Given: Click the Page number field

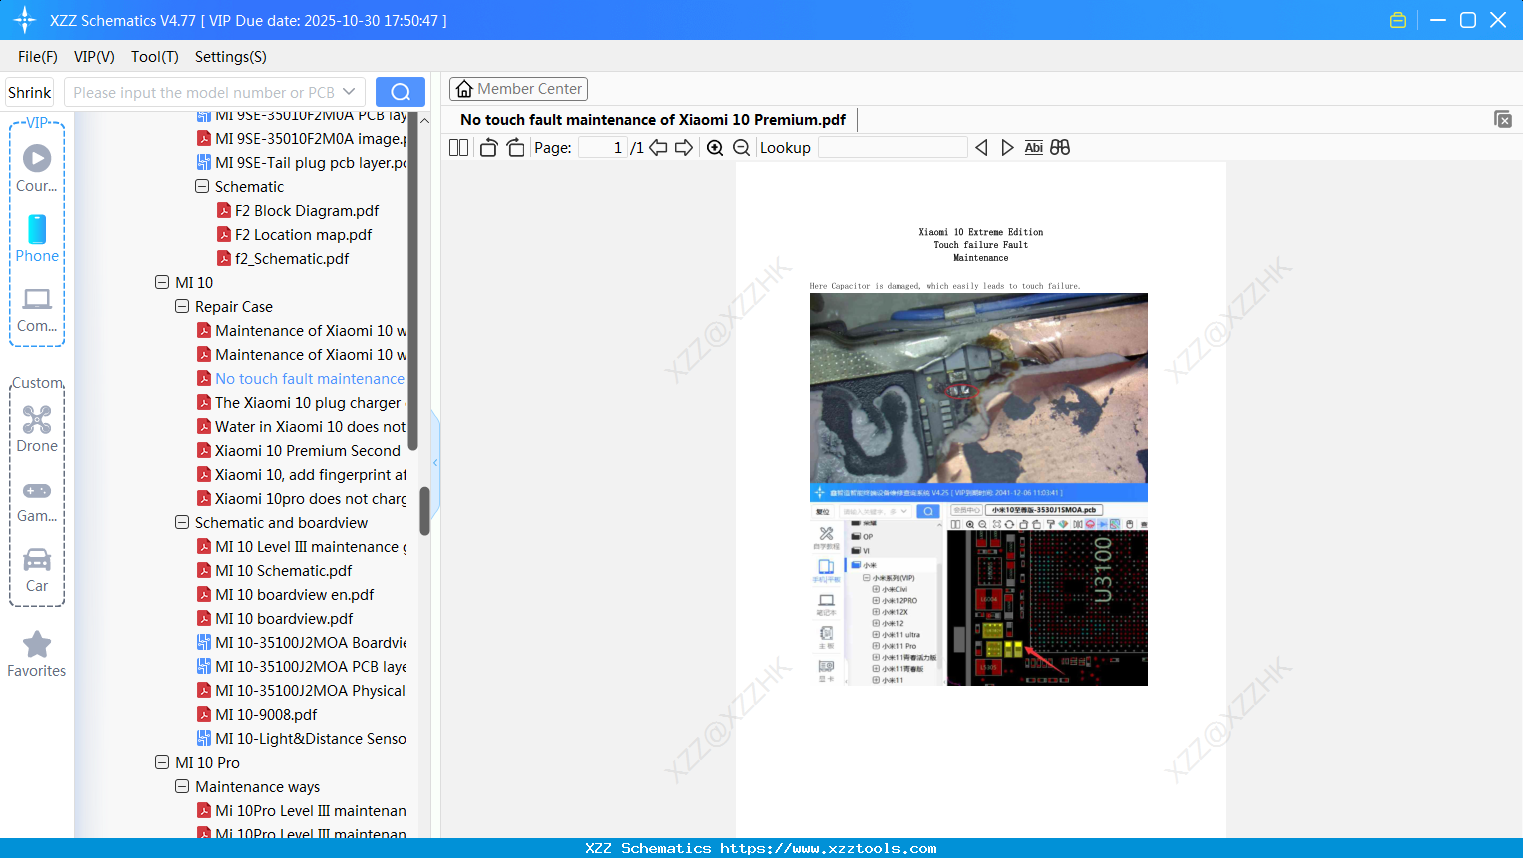Looking at the screenshot, I should [603, 148].
